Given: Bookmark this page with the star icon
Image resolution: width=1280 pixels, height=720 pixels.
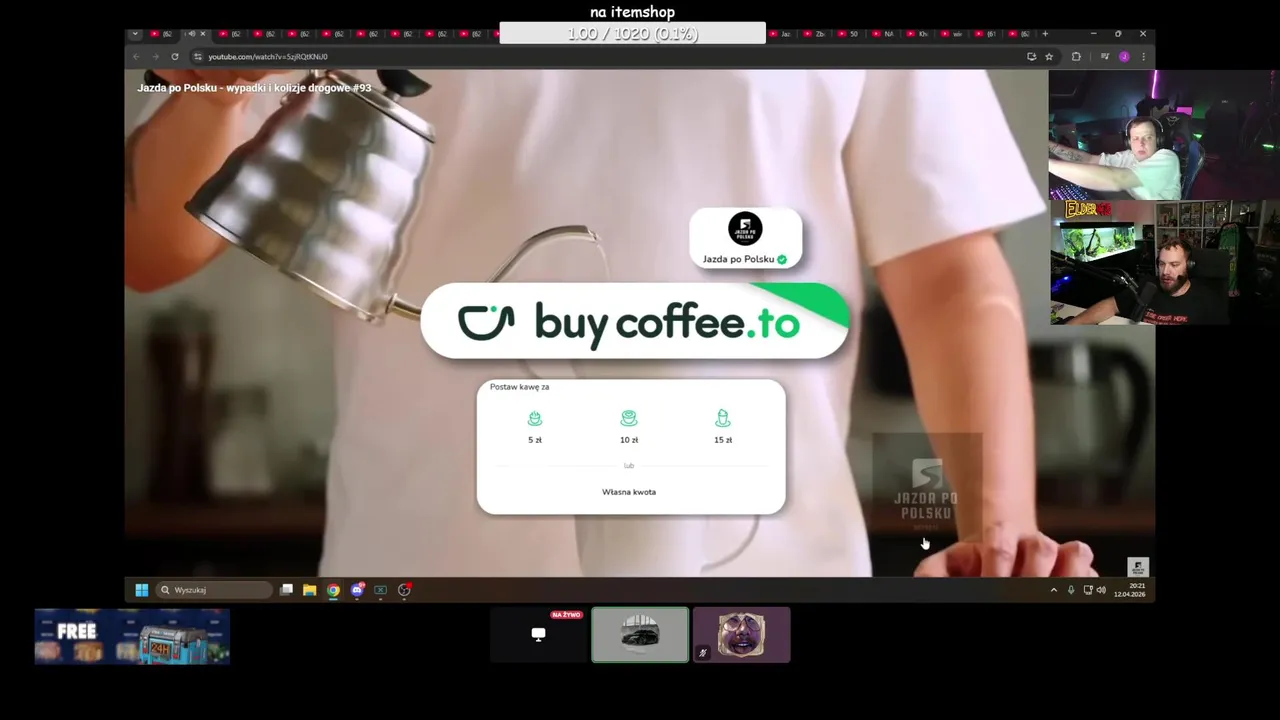Looking at the screenshot, I should coord(1049,57).
